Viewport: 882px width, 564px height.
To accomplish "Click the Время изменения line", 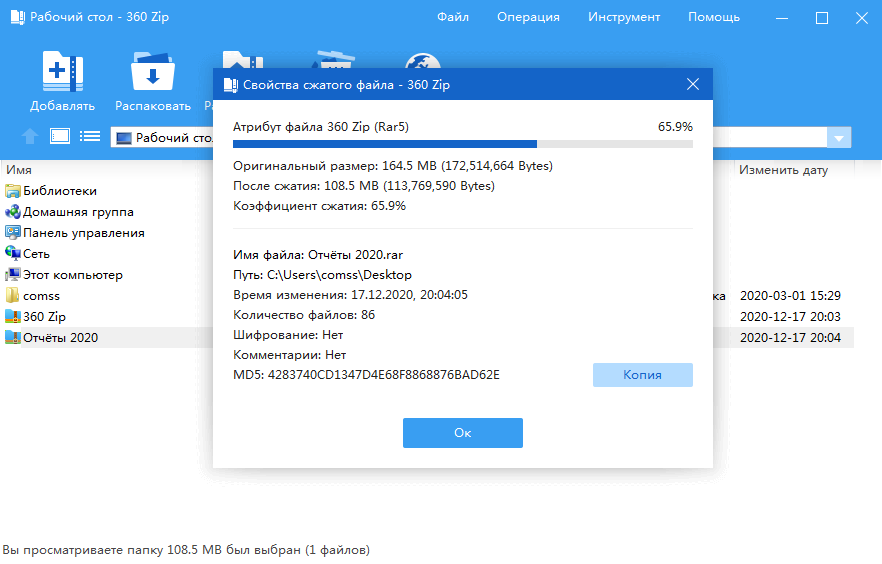I will coord(350,295).
